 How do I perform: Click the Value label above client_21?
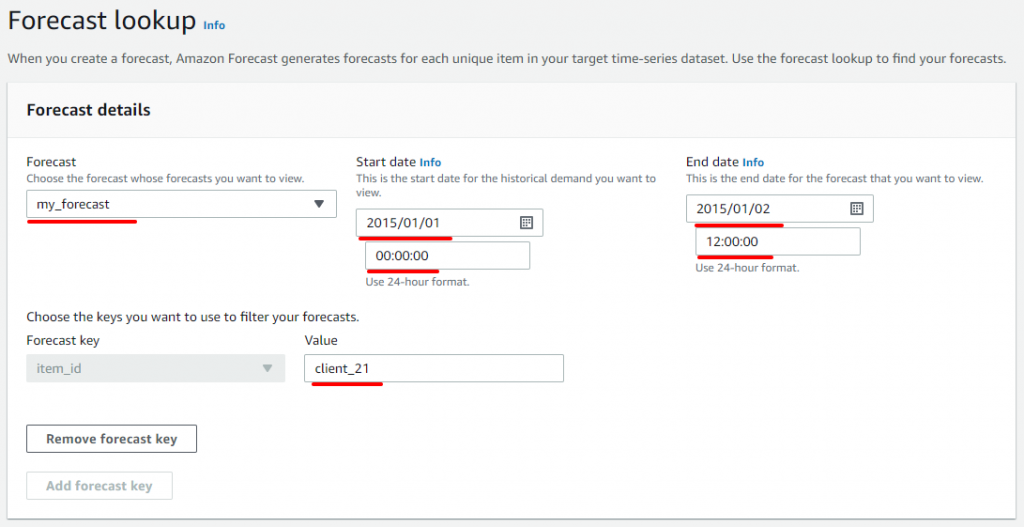click(321, 340)
